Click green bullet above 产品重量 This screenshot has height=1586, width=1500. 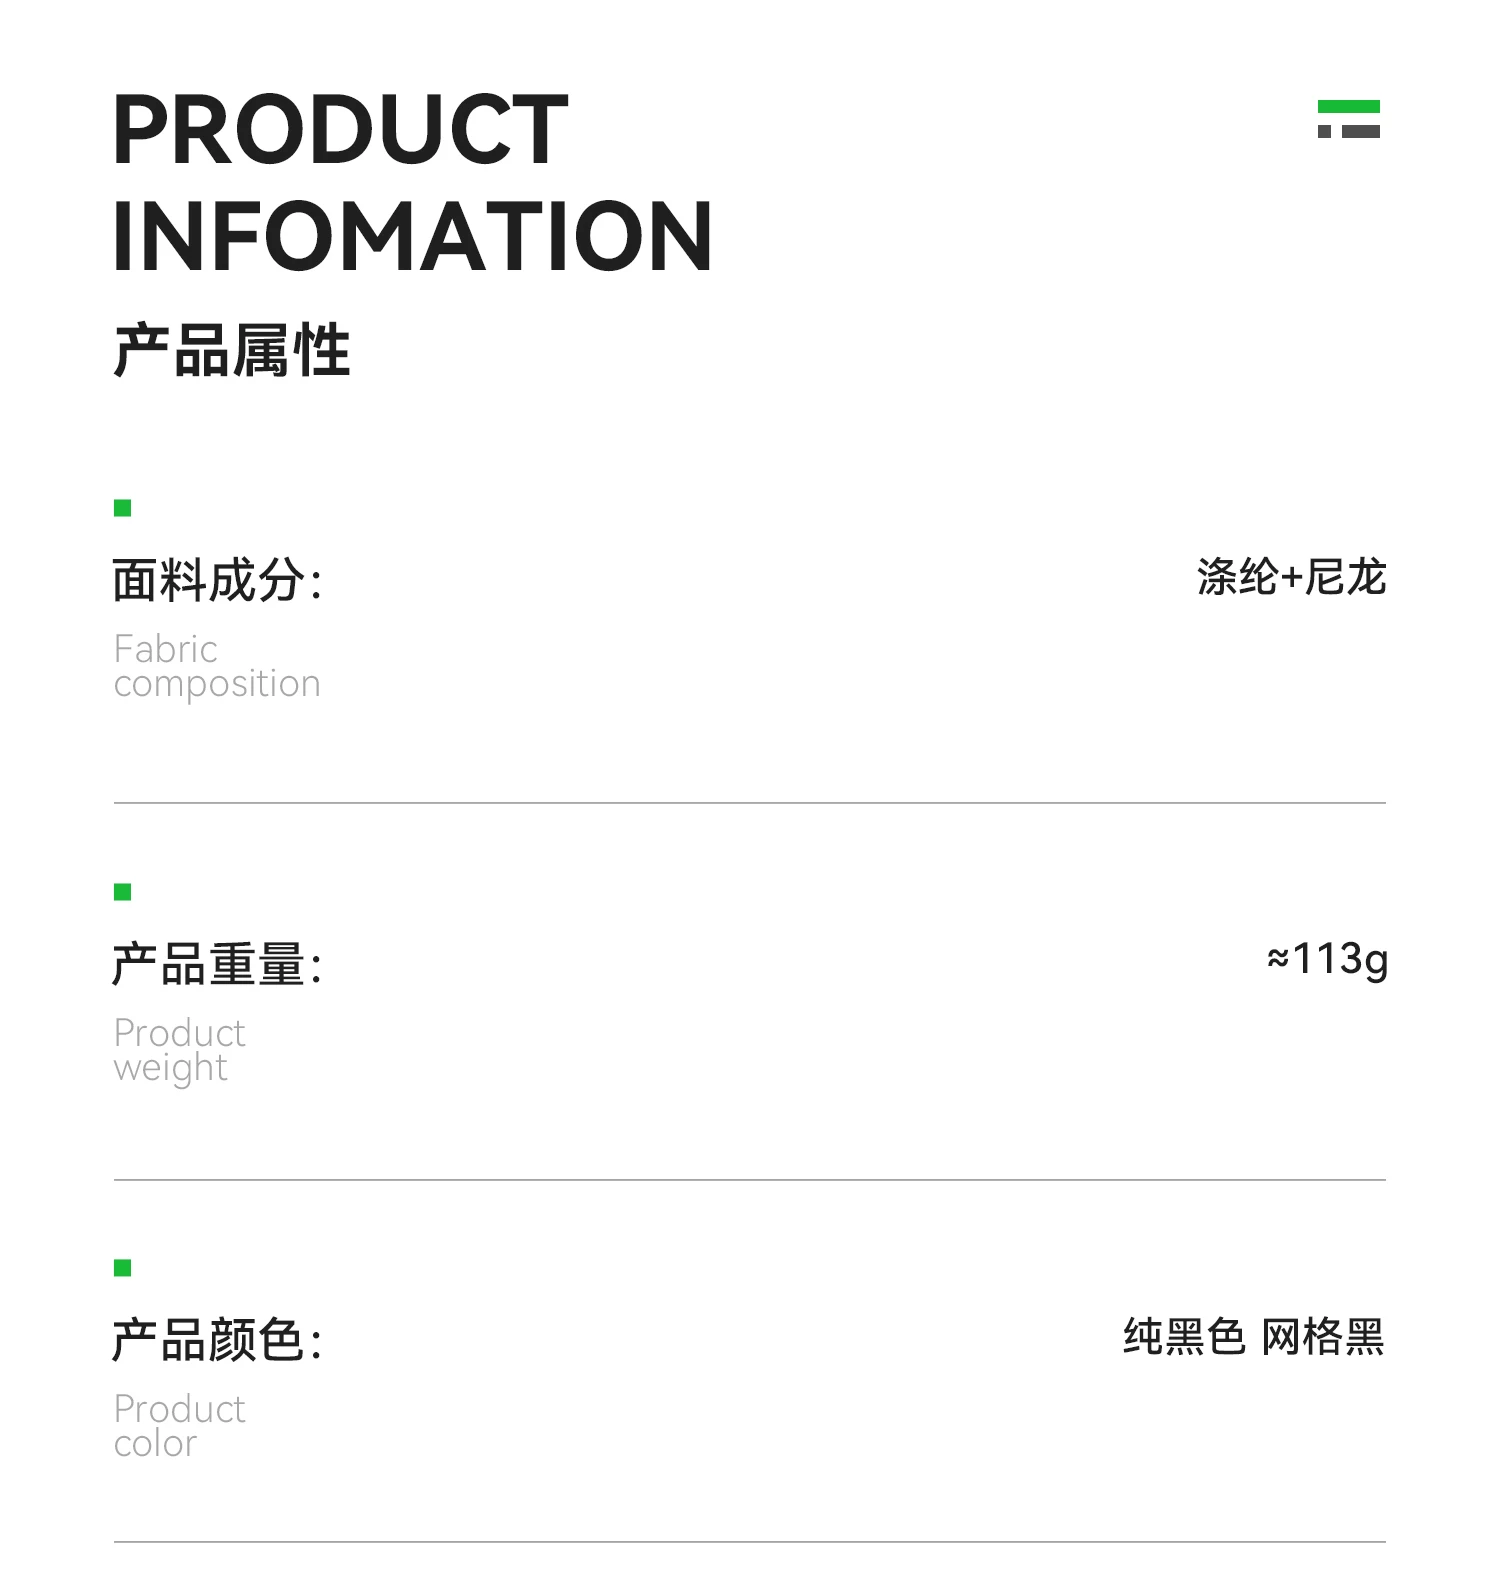click(x=123, y=892)
